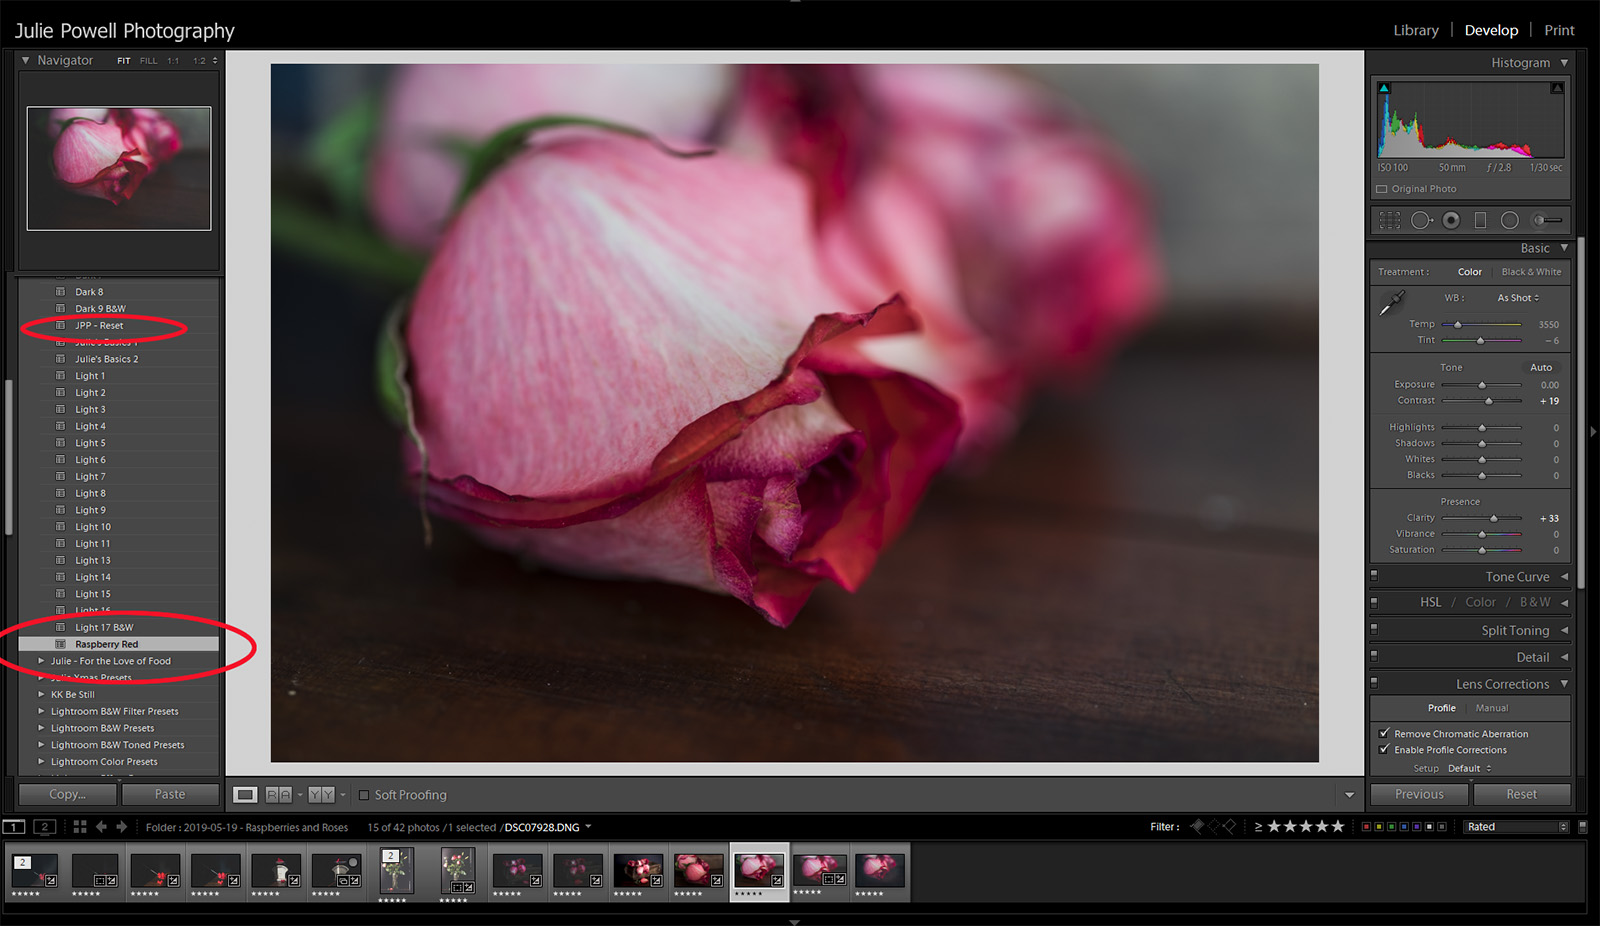Click the Previous button
This screenshot has width=1600, height=926.
pos(1419,794)
